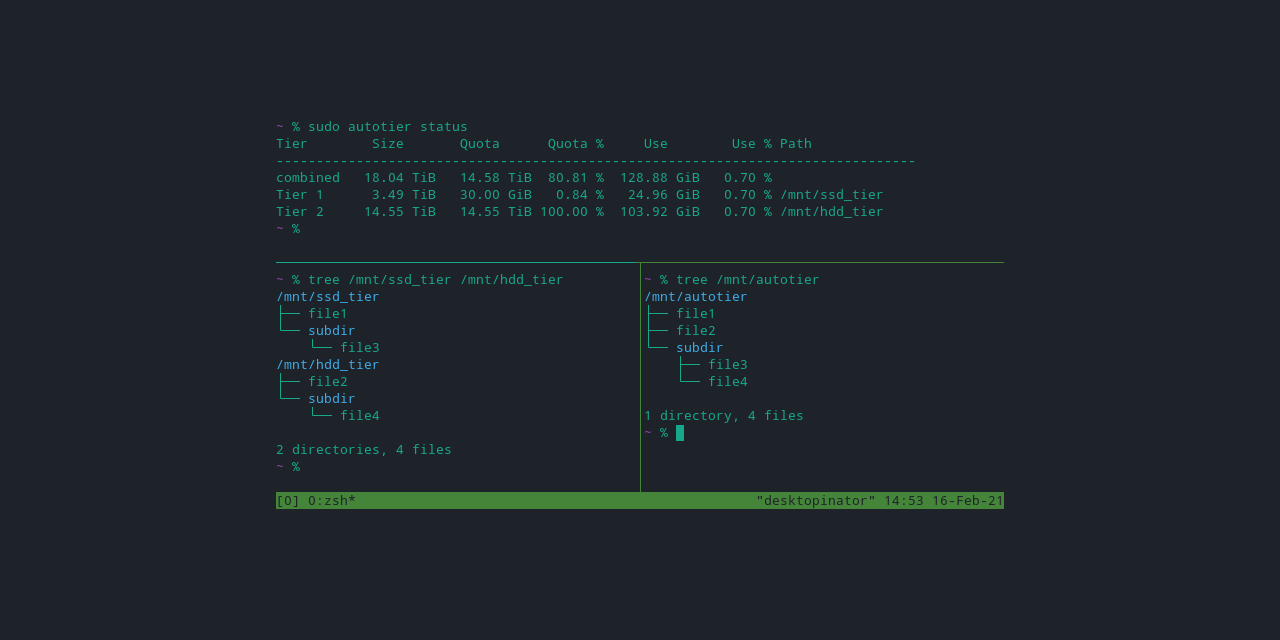Select /mnt/ssd_tier root in left tree
The width and height of the screenshot is (1280, 640).
click(x=328, y=296)
